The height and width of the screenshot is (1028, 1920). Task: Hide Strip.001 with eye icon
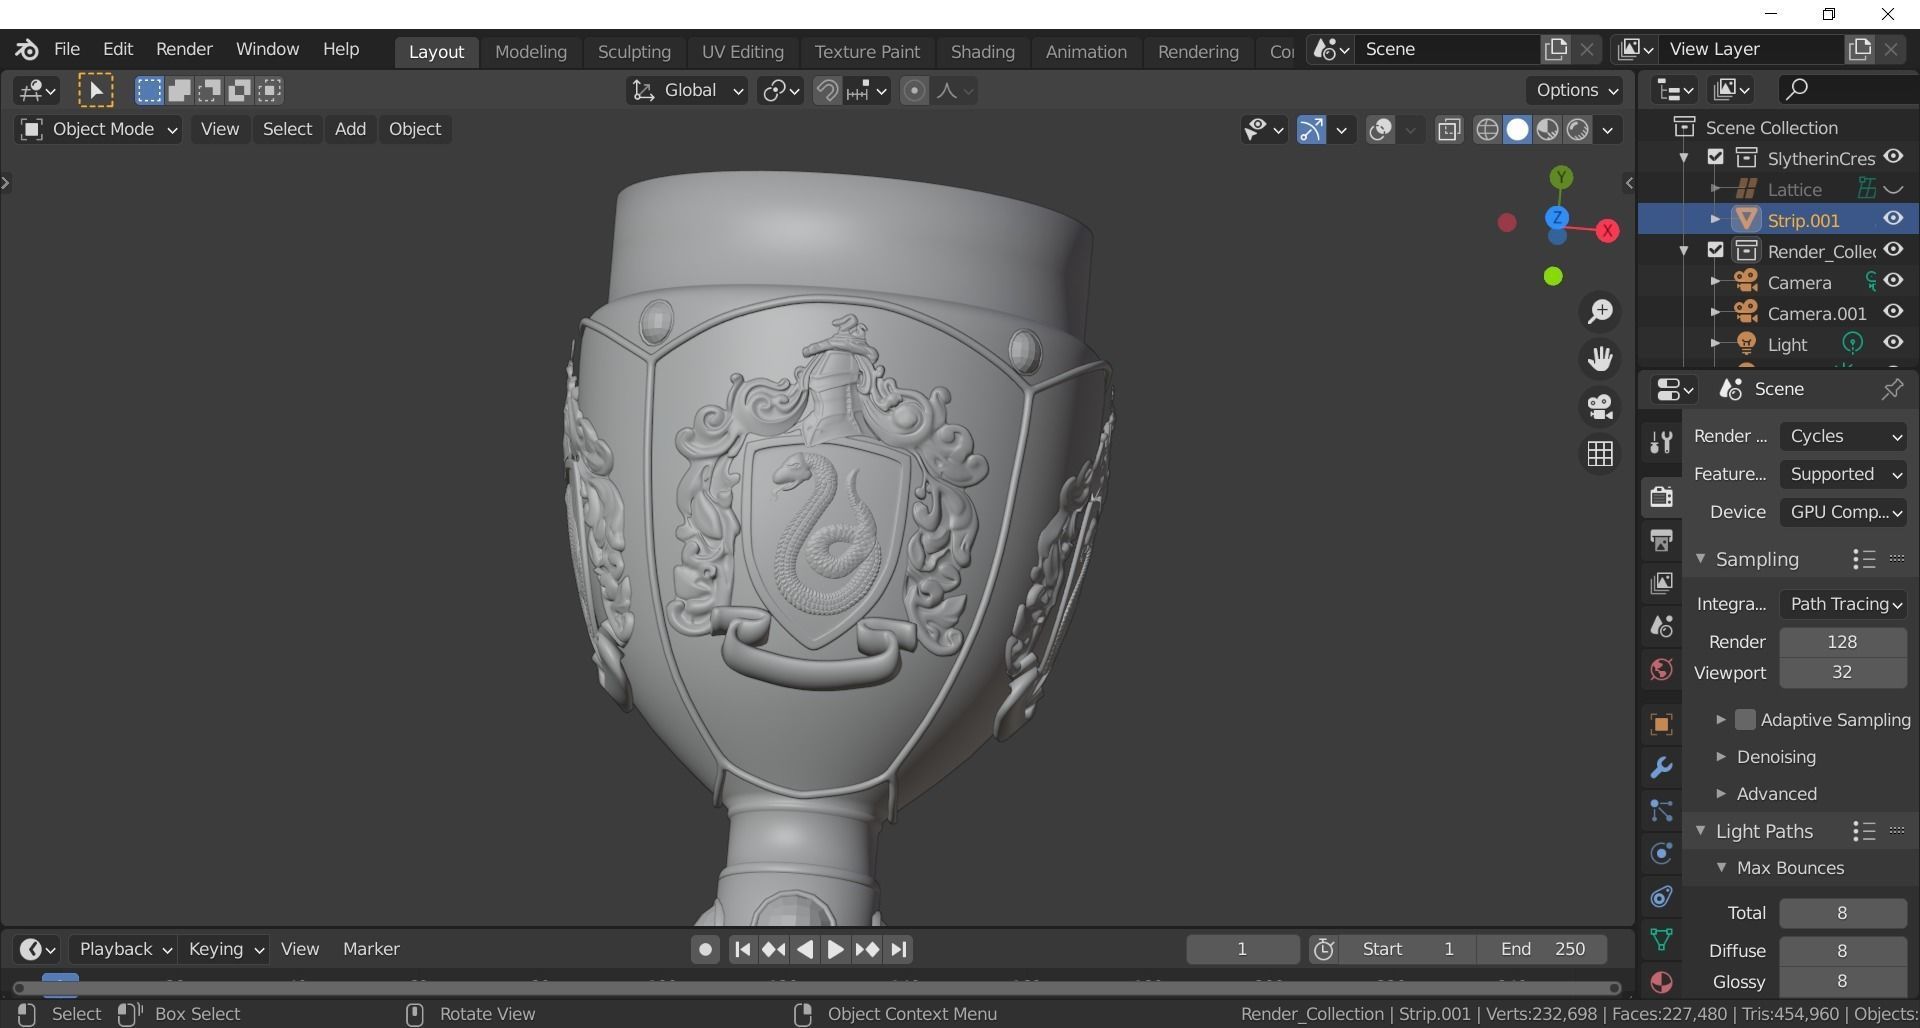click(1893, 220)
